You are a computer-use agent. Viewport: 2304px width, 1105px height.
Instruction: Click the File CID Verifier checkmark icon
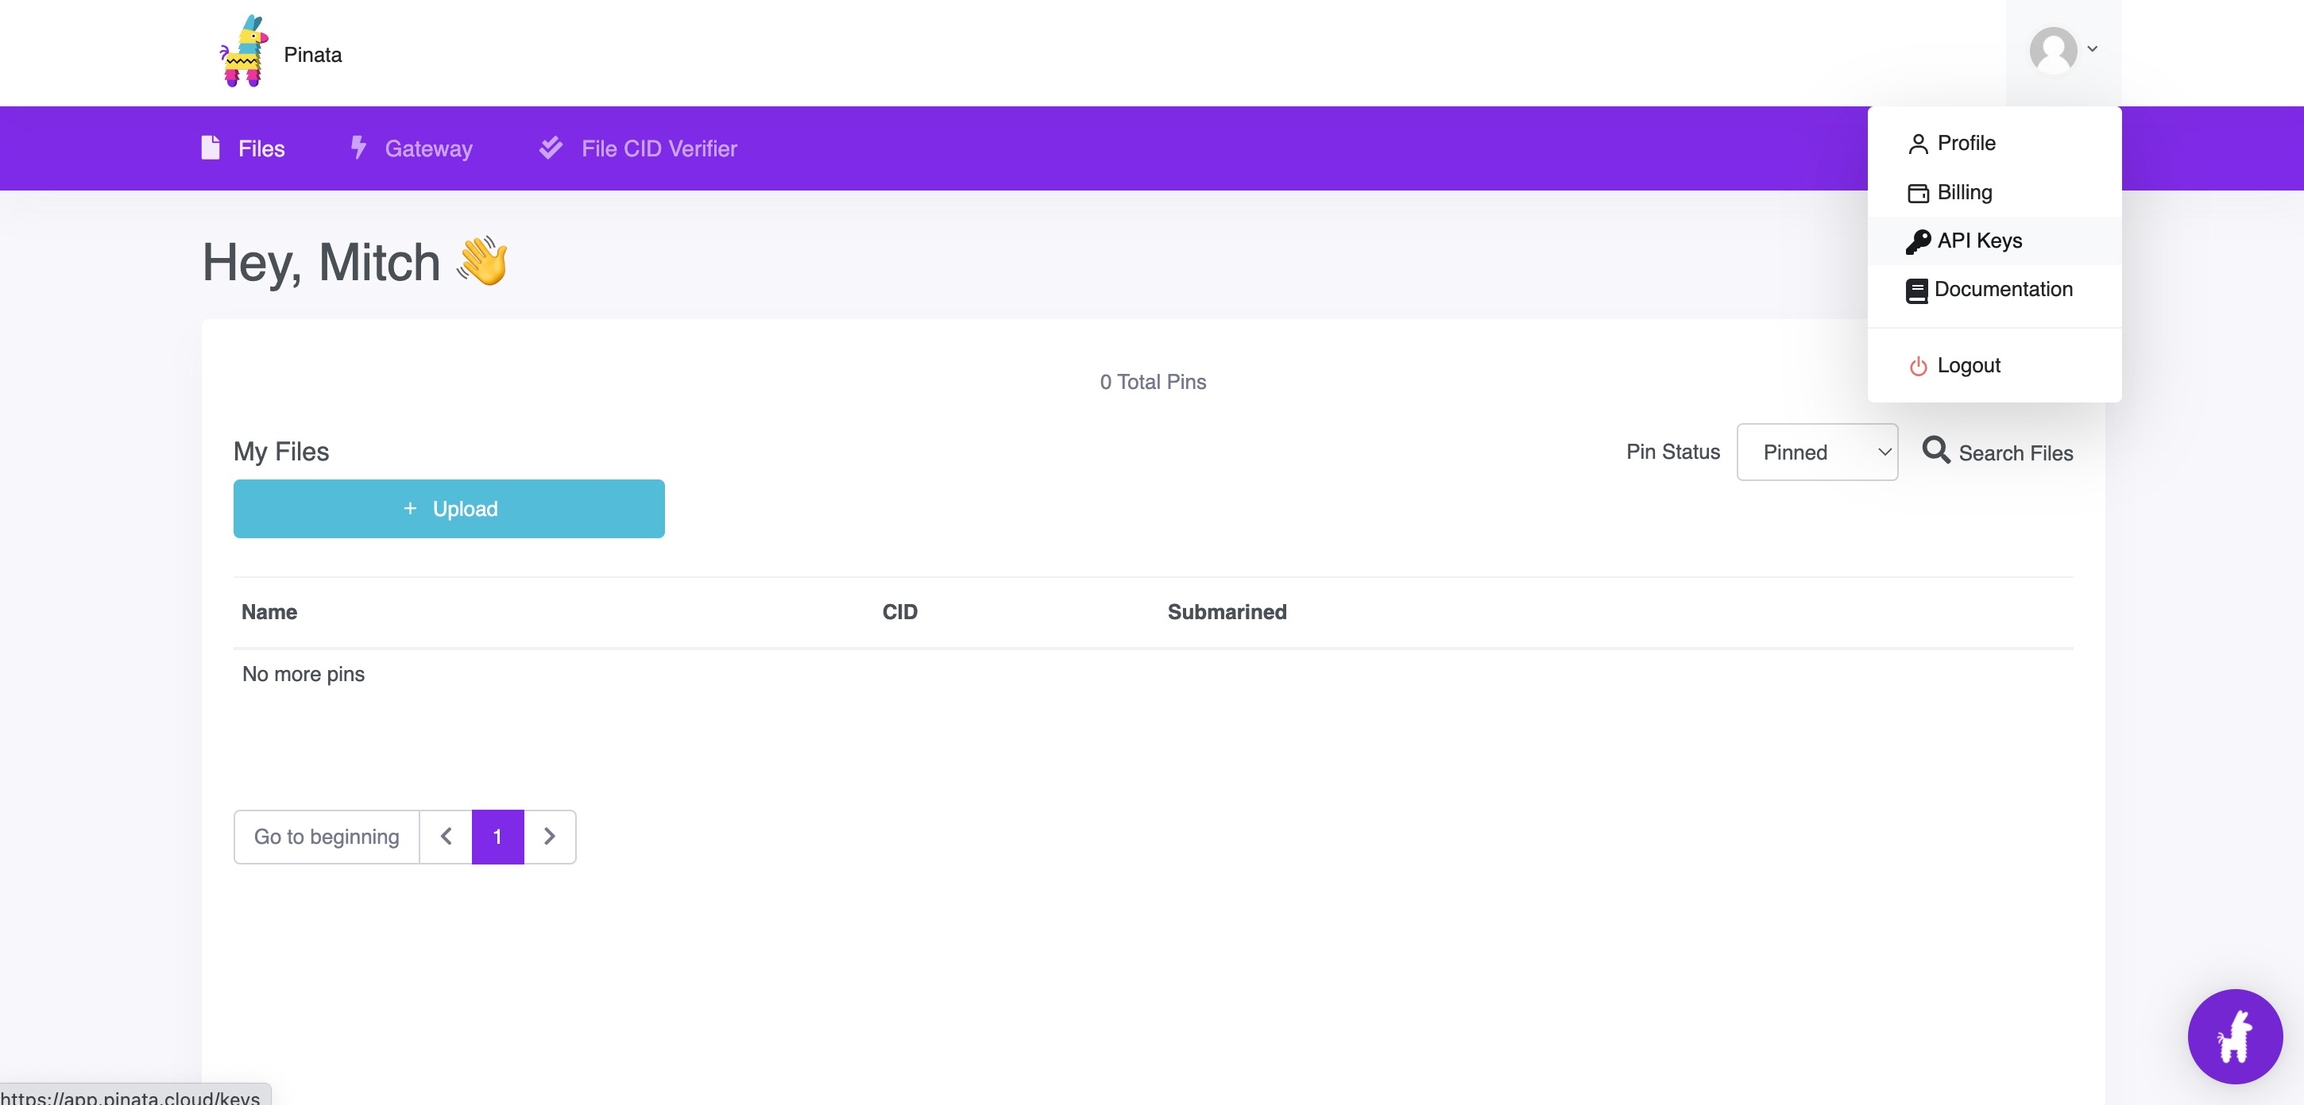(x=551, y=148)
